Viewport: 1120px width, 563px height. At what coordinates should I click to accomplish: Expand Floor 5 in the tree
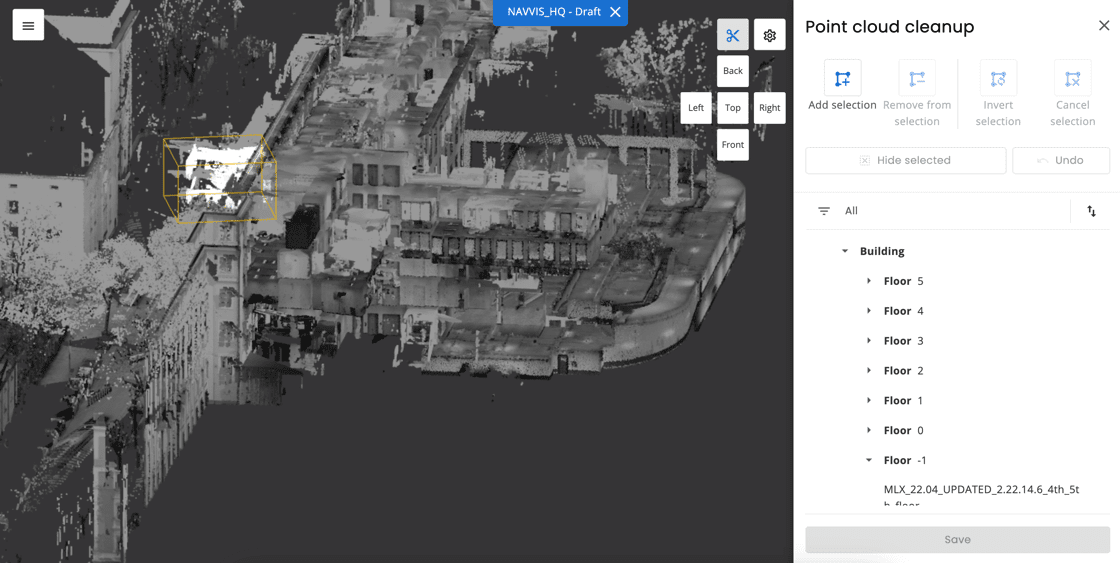click(869, 282)
